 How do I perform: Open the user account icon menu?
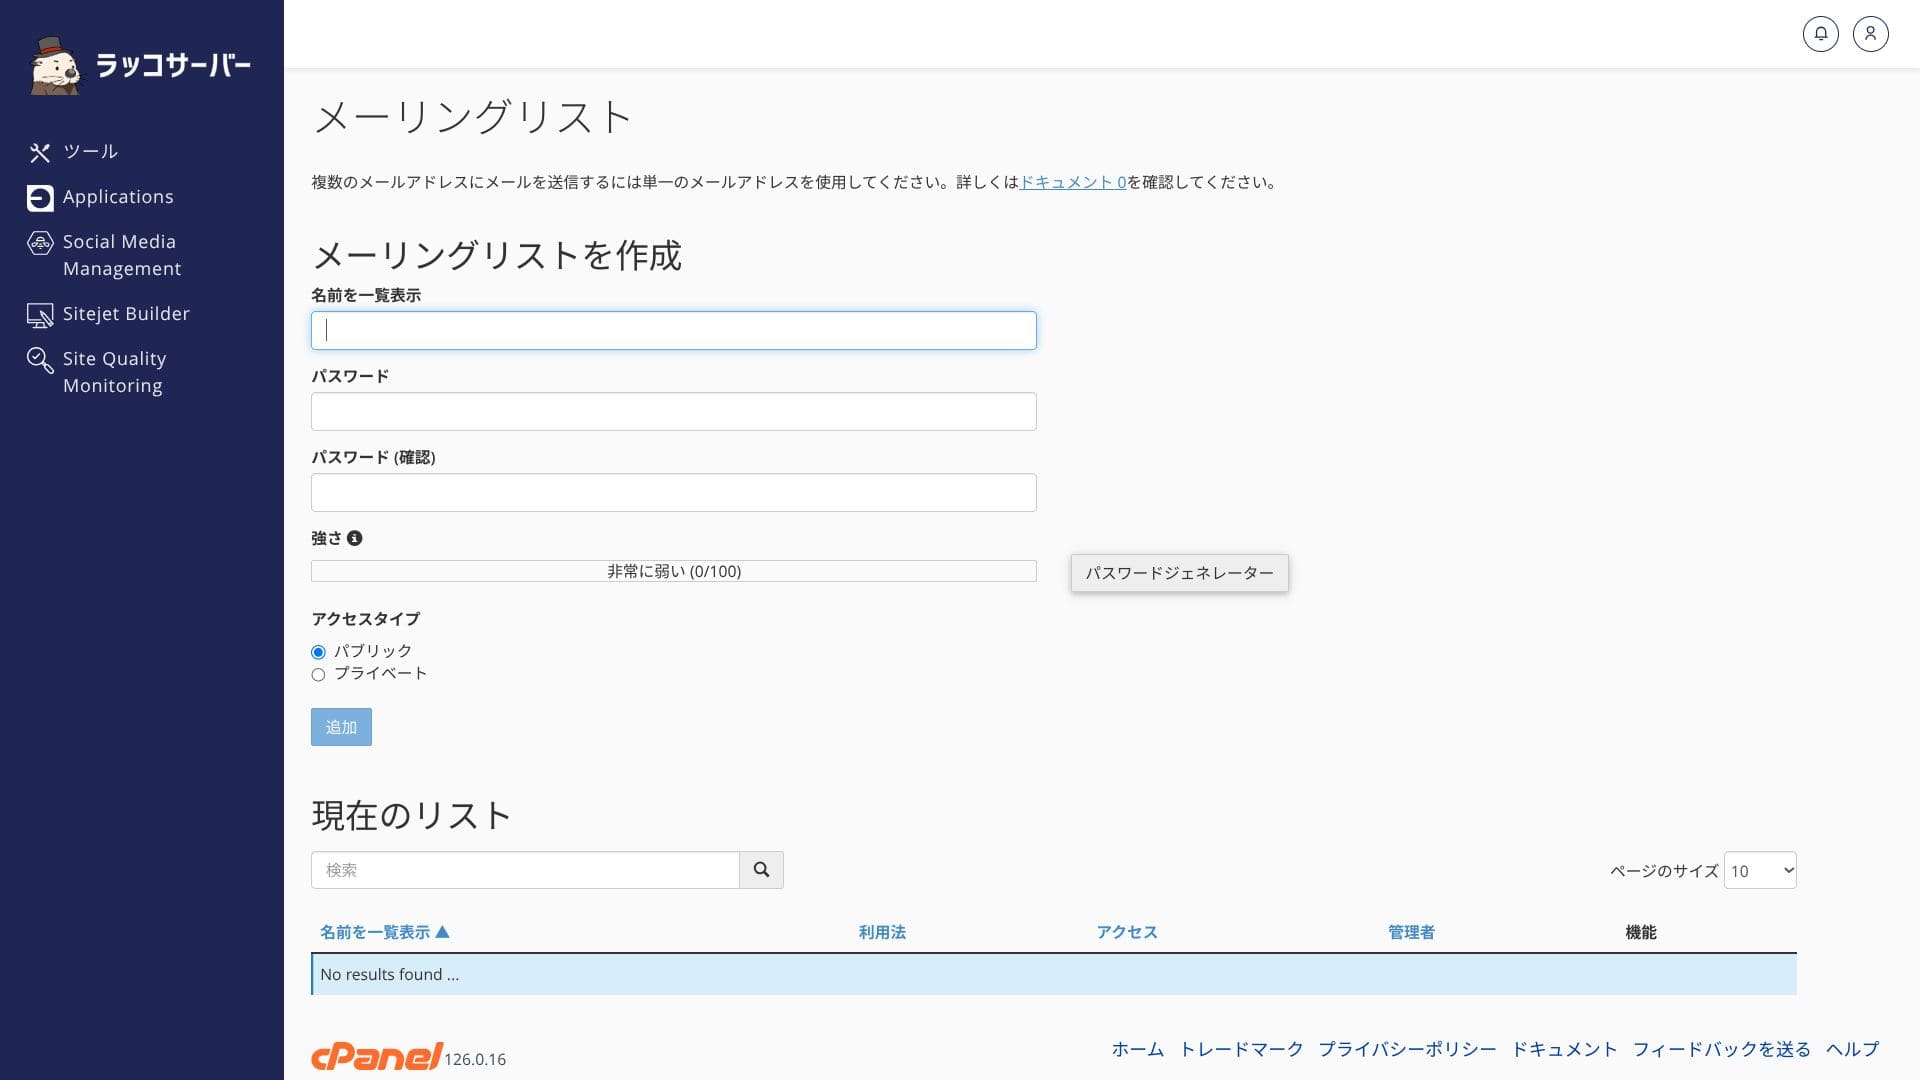pyautogui.click(x=1870, y=34)
